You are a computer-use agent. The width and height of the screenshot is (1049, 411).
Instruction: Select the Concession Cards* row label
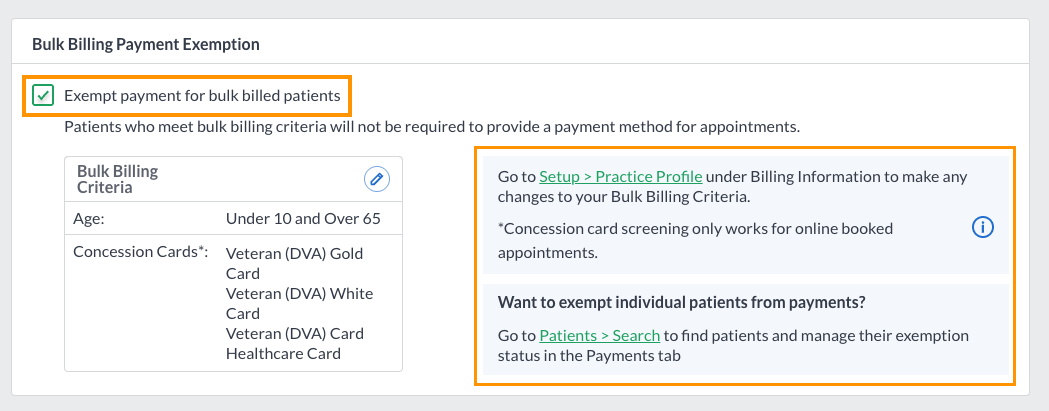[140, 252]
